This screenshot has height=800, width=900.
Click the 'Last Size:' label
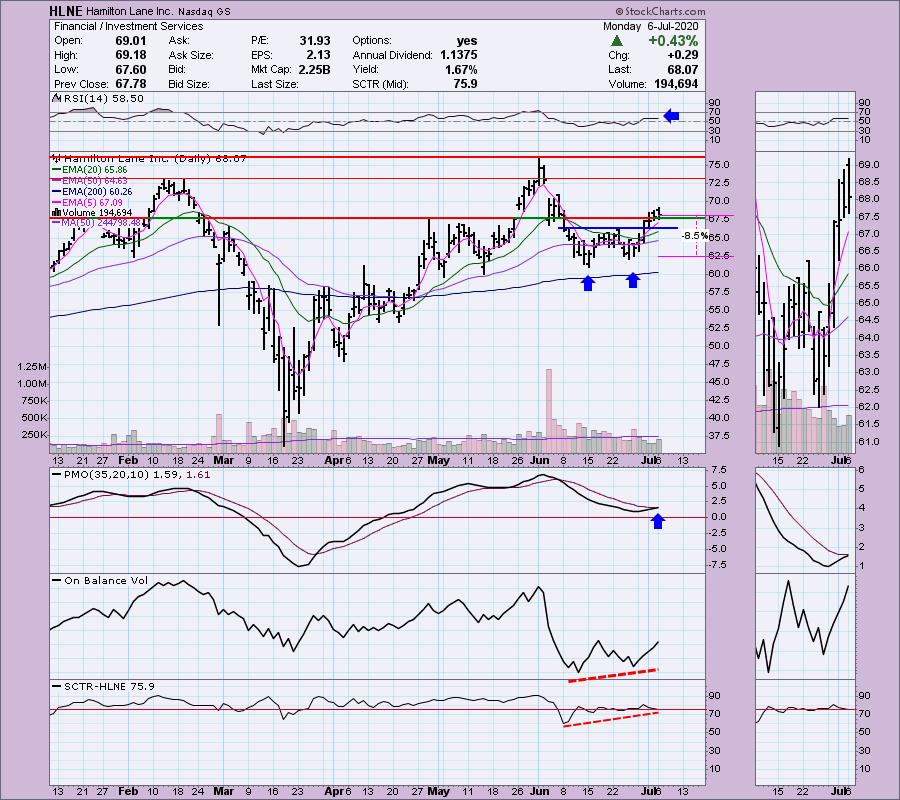point(274,84)
